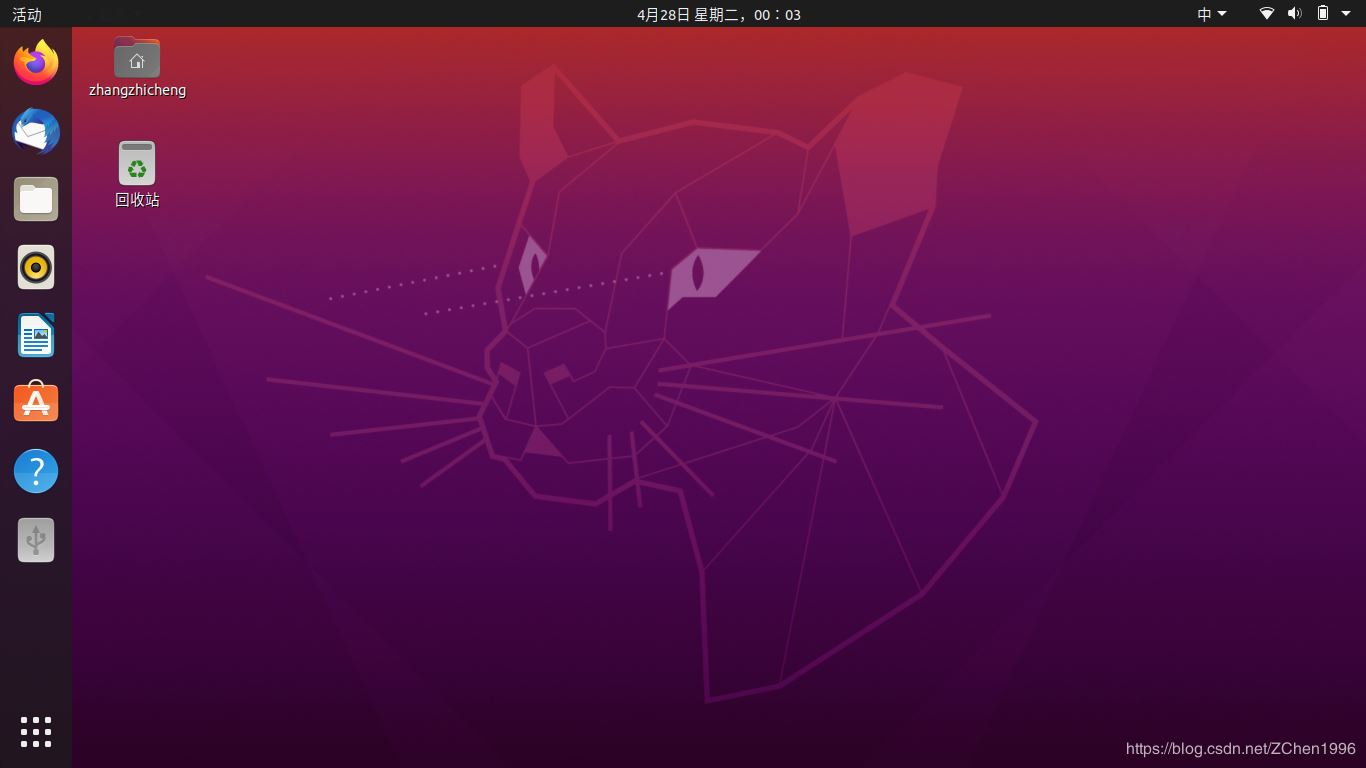The image size is (1366, 768).
Task: Open the Help icon in dock
Action: 36,471
